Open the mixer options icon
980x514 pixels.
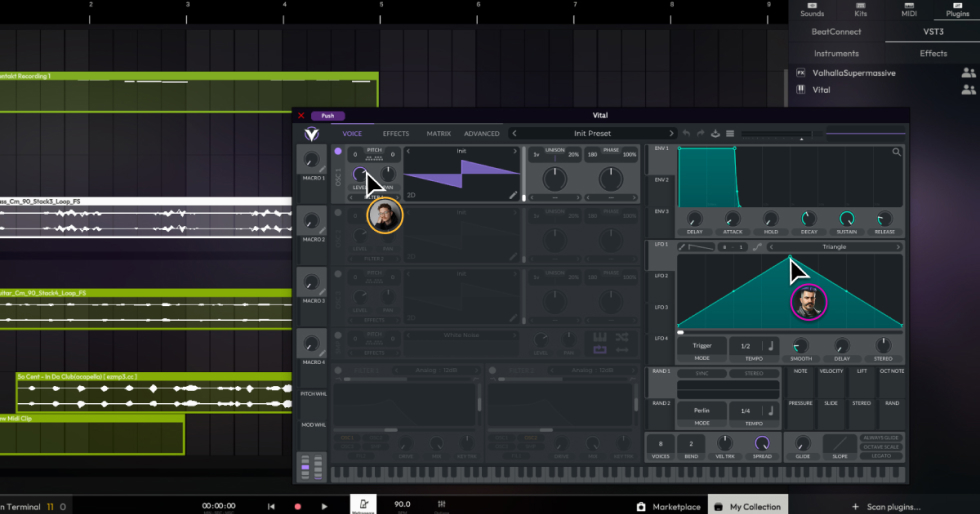pyautogui.click(x=441, y=504)
